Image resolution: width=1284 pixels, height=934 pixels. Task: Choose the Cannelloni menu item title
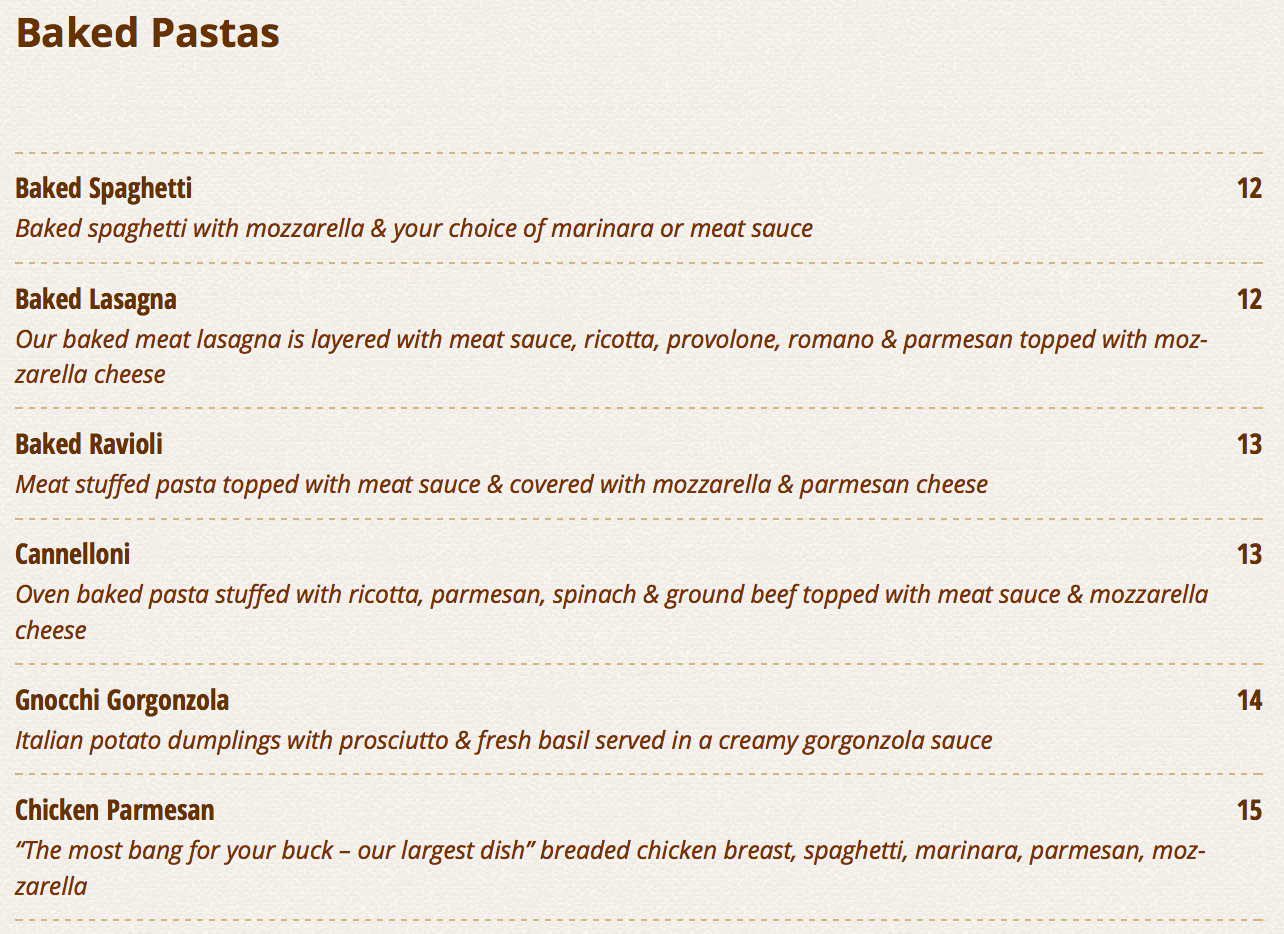[x=73, y=554]
